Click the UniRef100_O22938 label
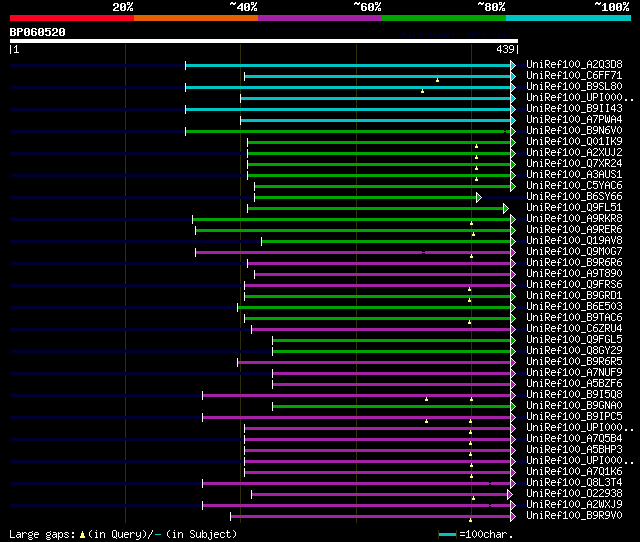Image resolution: width=640 pixels, height=542 pixels. 574,494
